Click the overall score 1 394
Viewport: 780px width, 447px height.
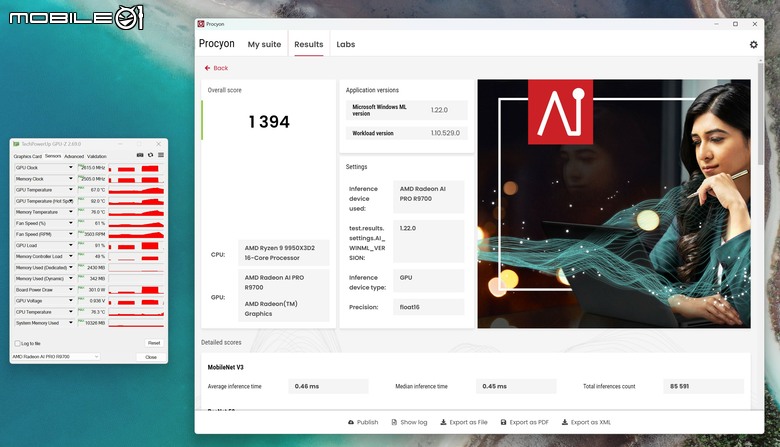point(269,122)
